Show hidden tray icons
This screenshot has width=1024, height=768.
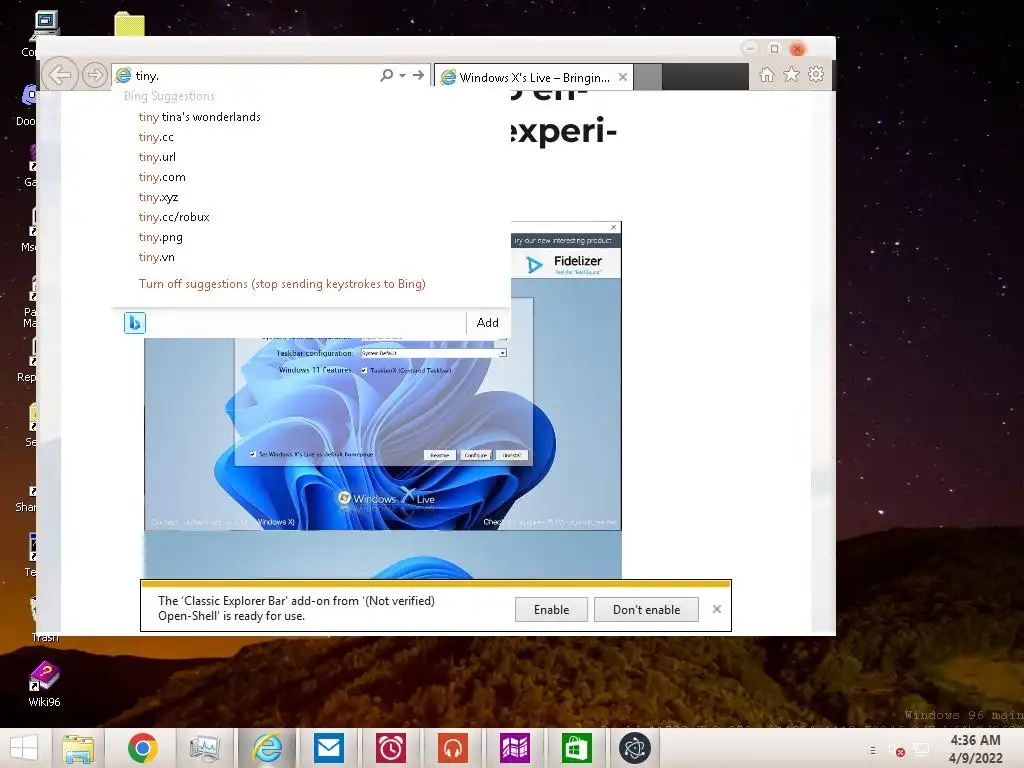873,751
